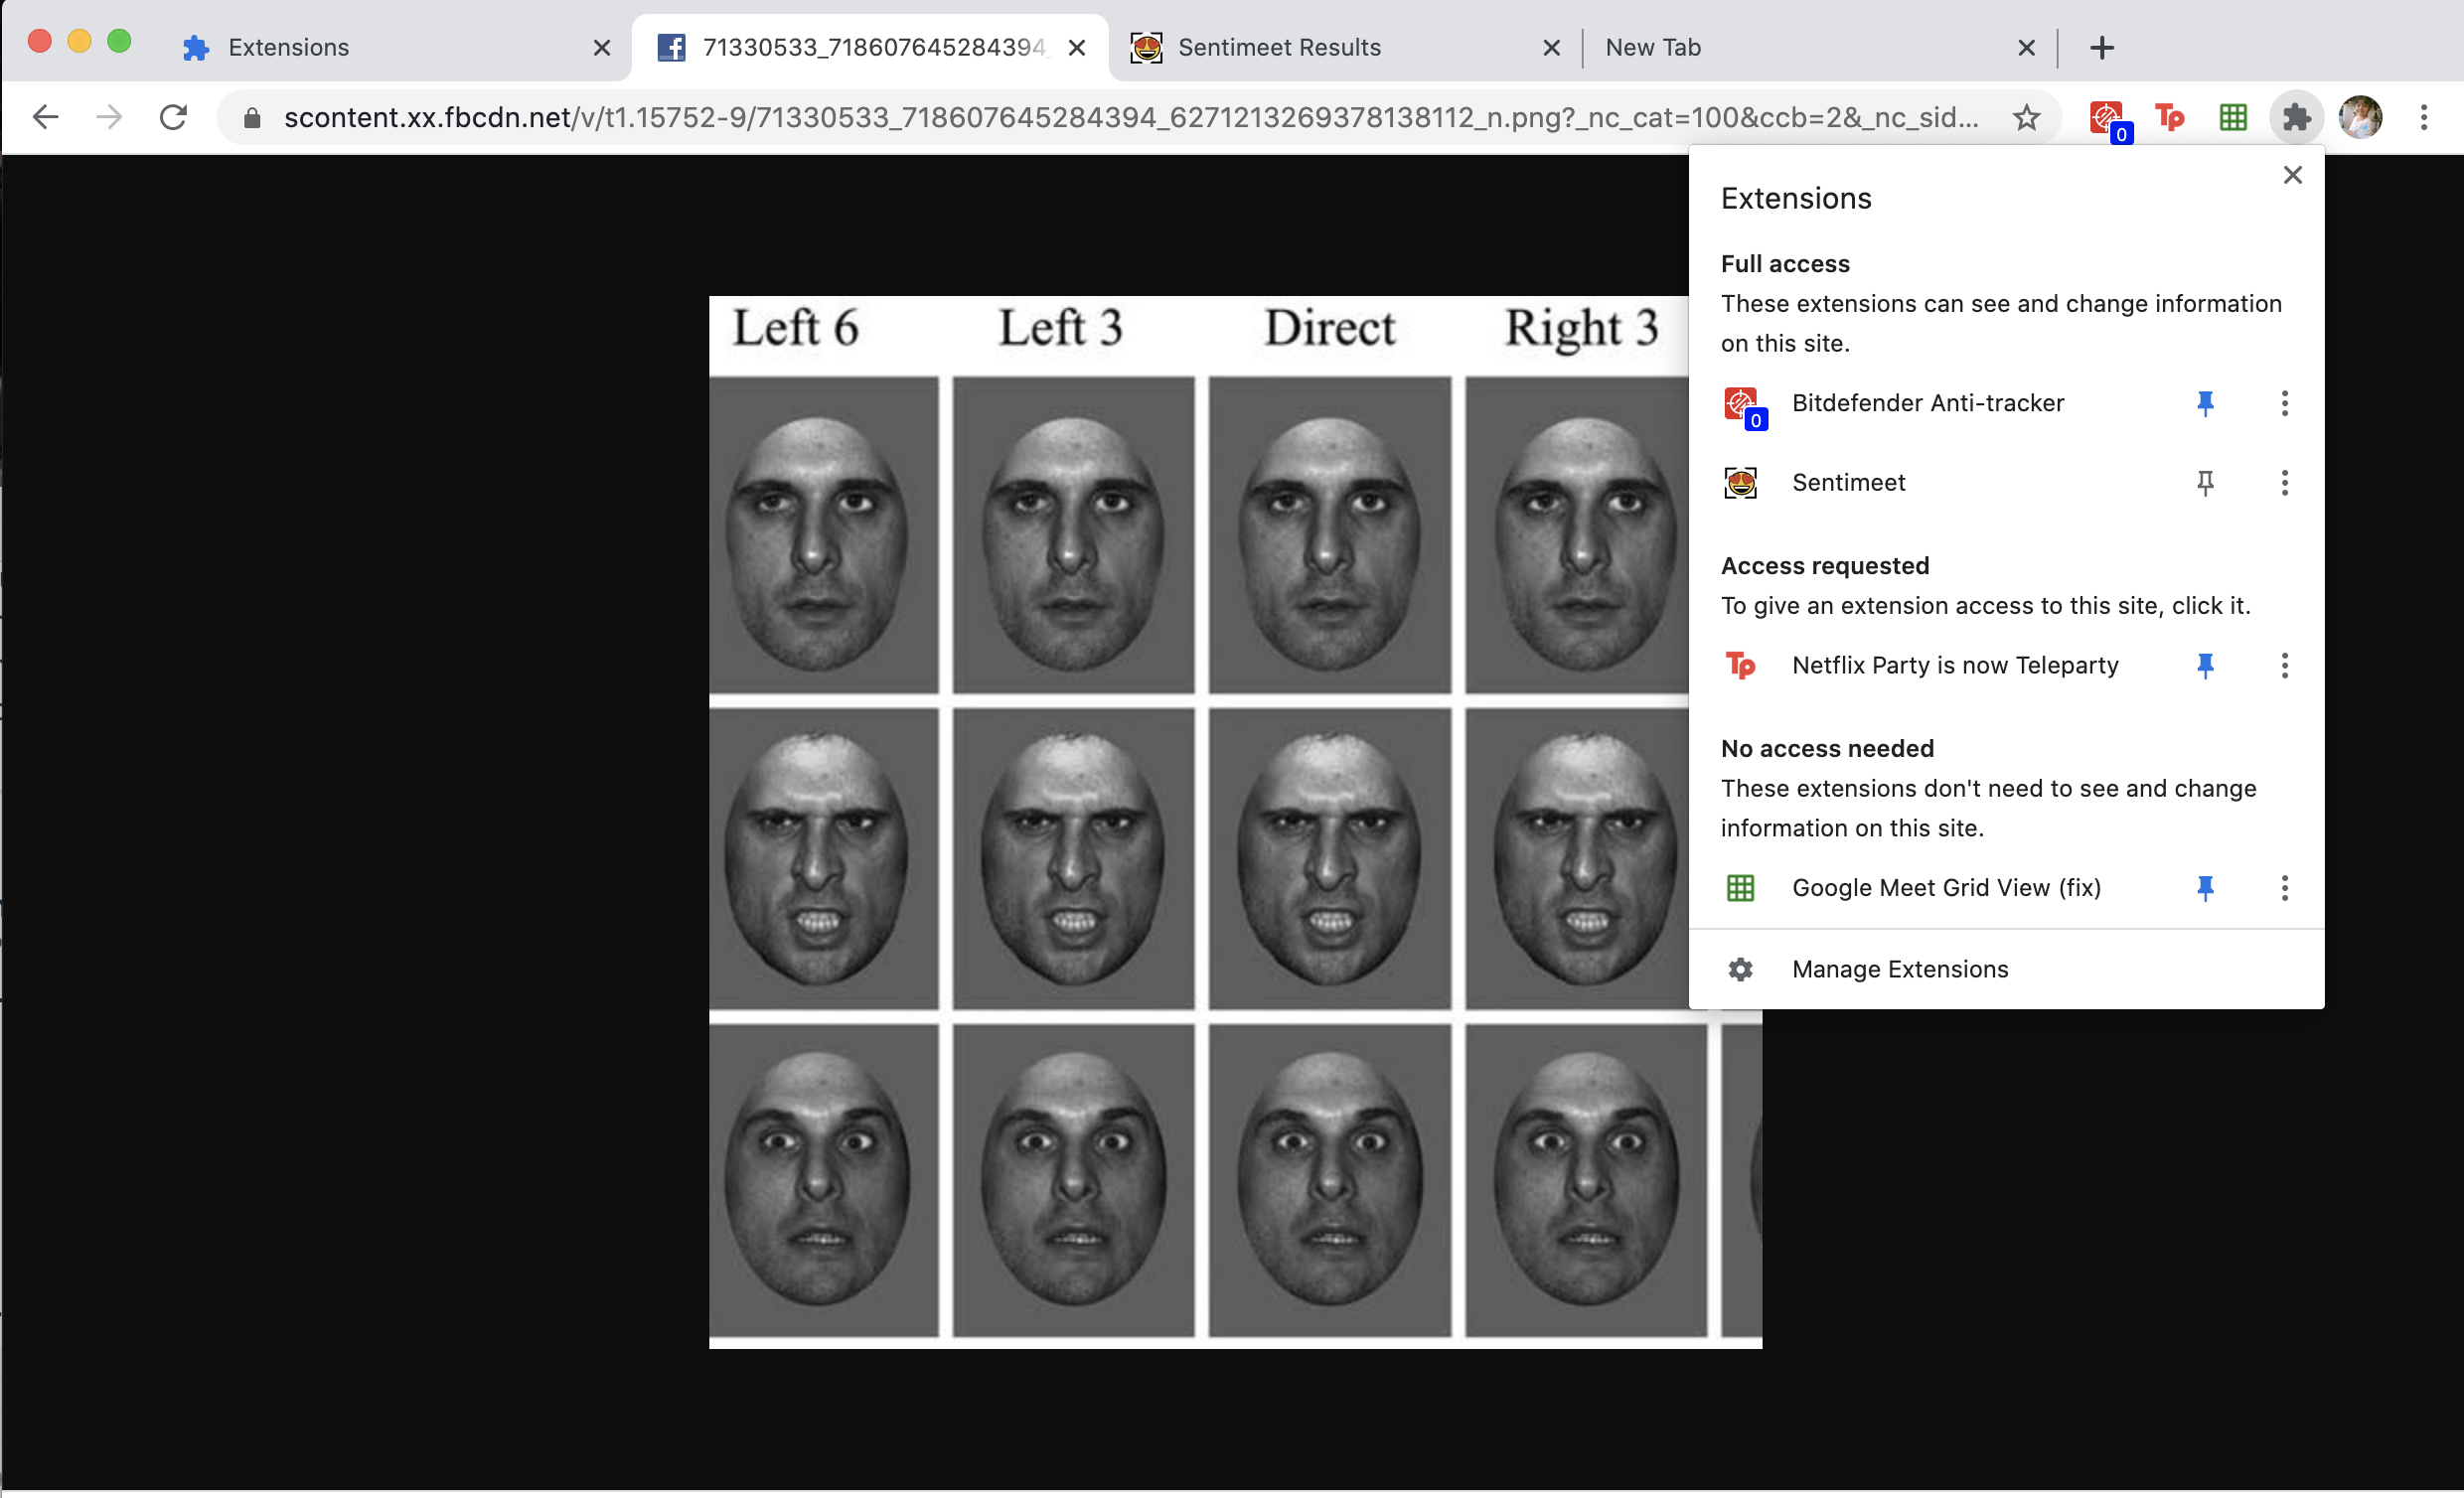Open more options for Netflix Party Teleparty
The width and height of the screenshot is (2464, 1498).
click(2284, 666)
